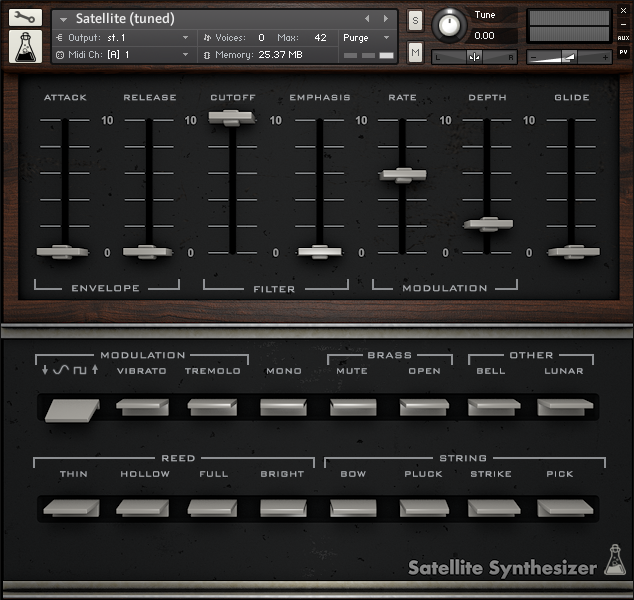Toggle the Vibrato modulation switch
The height and width of the screenshot is (600, 634).
[x=141, y=407]
